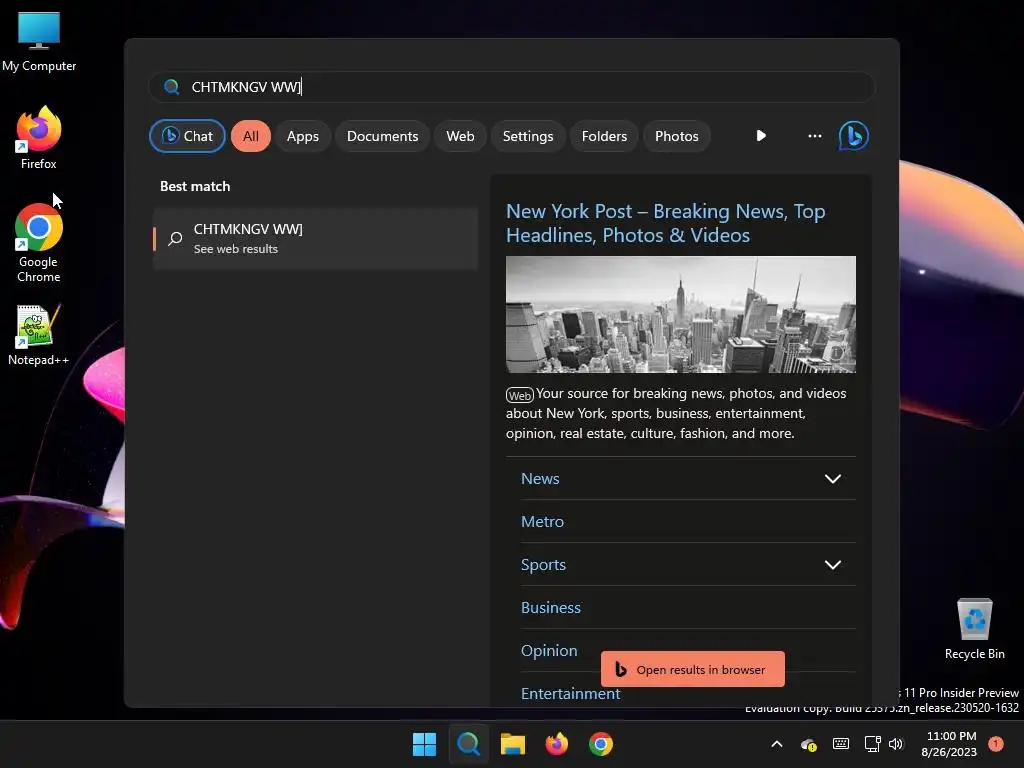Image resolution: width=1024 pixels, height=768 pixels.
Task: Open the CHTMKNGV WW] best match web result
Action: pos(315,238)
